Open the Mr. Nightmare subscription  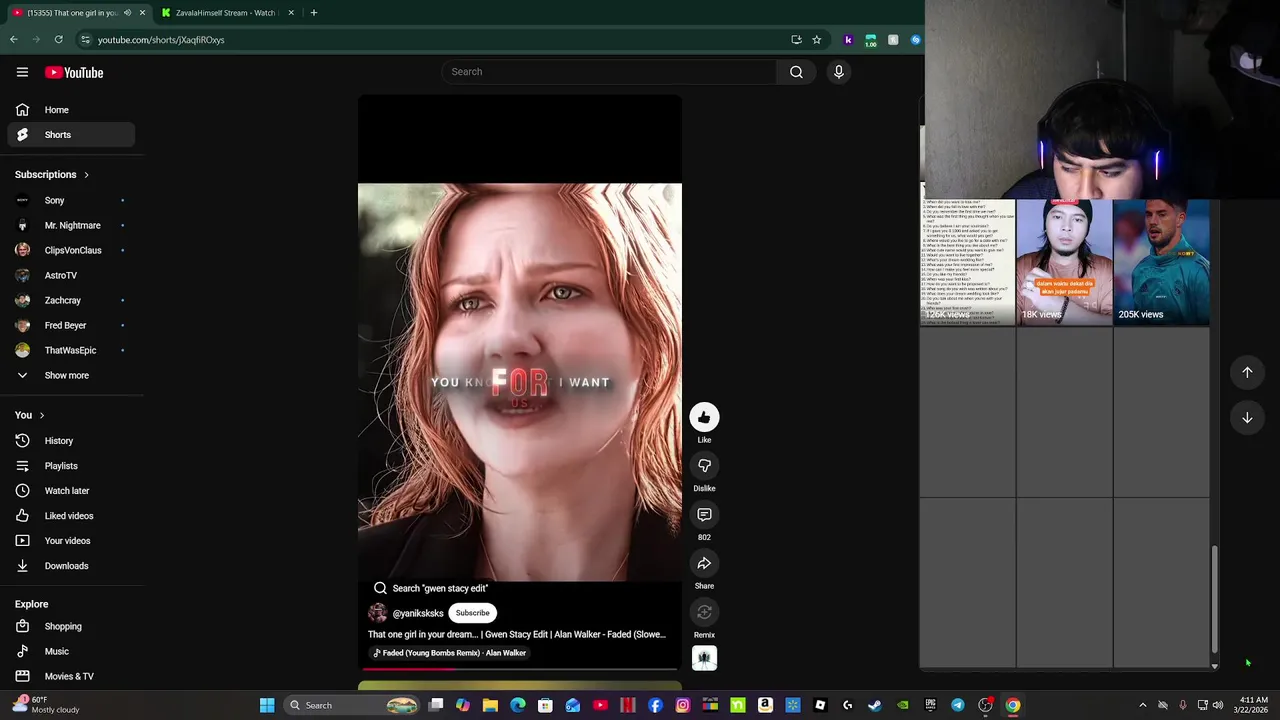point(70,225)
